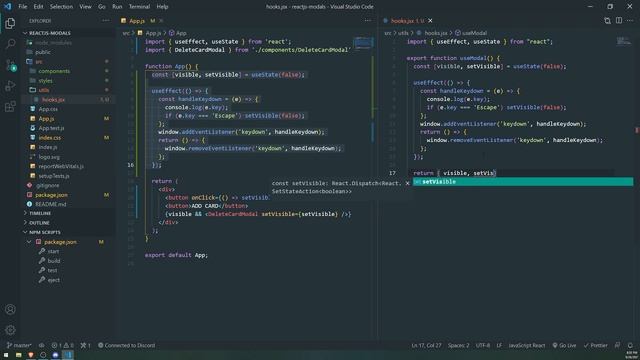Open the File menu
This screenshot has height=360, width=640.
pyautogui.click(x=23, y=7)
